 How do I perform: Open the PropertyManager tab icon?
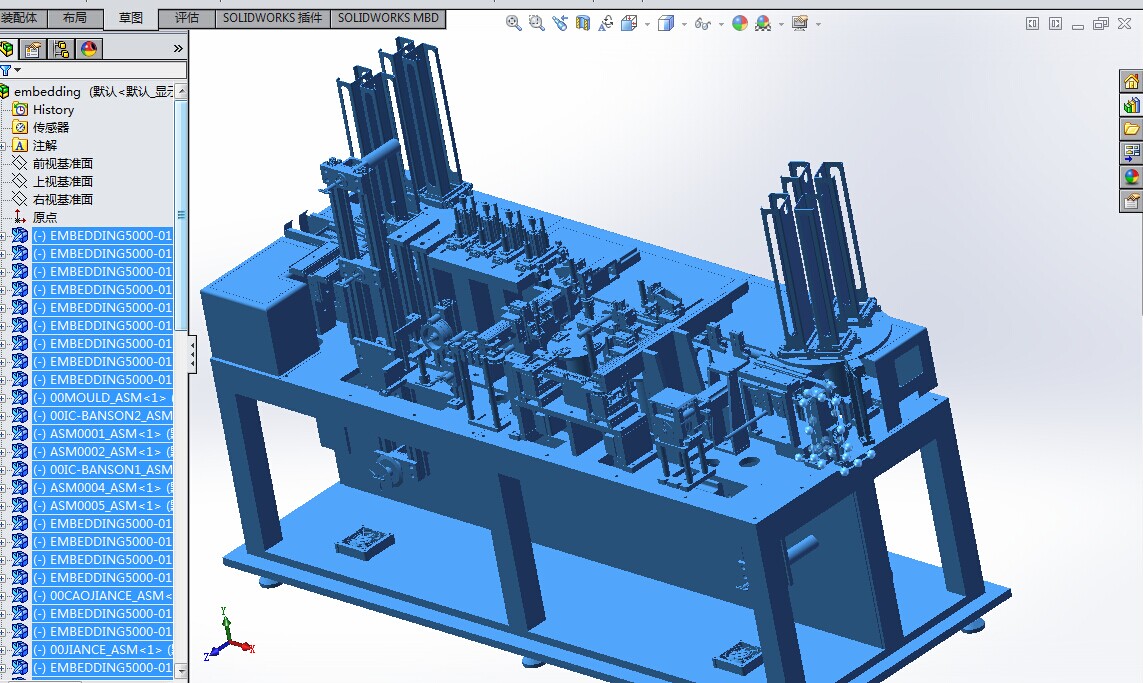pos(33,49)
